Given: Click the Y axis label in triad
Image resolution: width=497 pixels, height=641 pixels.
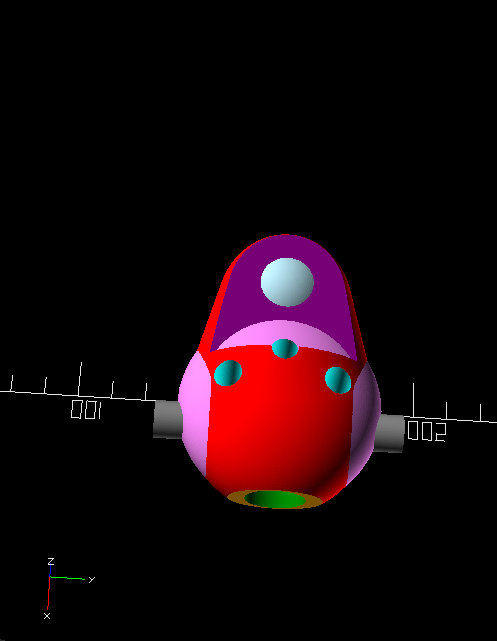Looking at the screenshot, I should click(92, 579).
